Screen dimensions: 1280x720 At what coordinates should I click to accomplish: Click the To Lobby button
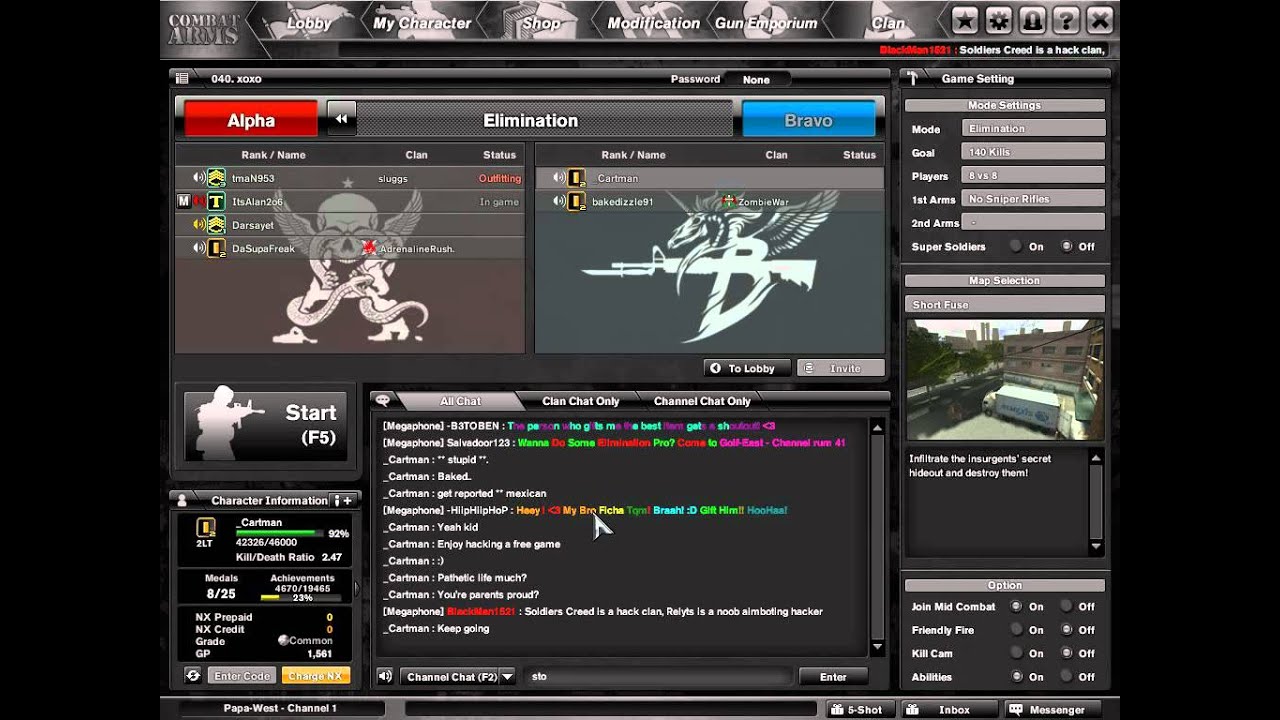point(747,368)
